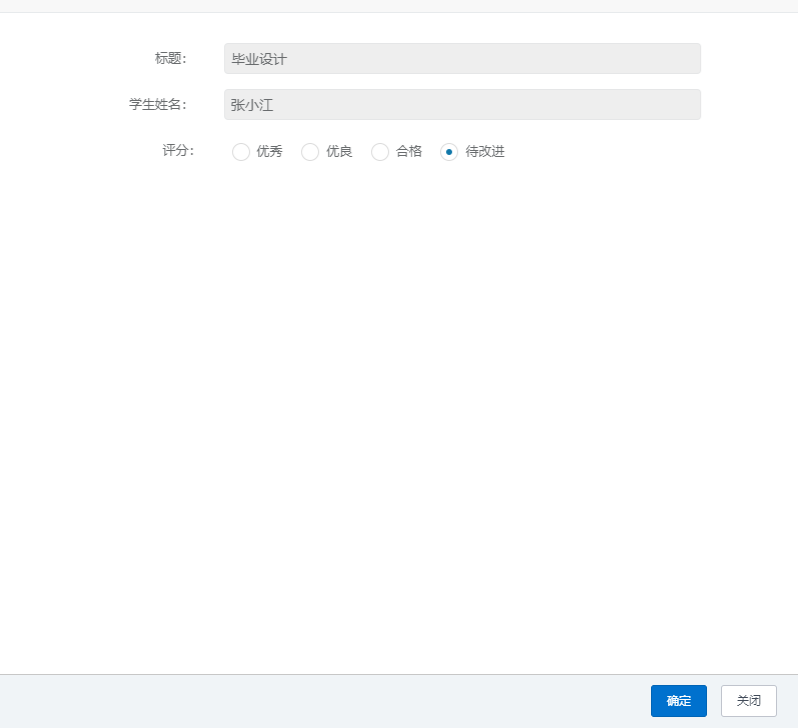Click the 学生姓名: label text
Viewport: 798px width, 728px height.
click(x=158, y=104)
